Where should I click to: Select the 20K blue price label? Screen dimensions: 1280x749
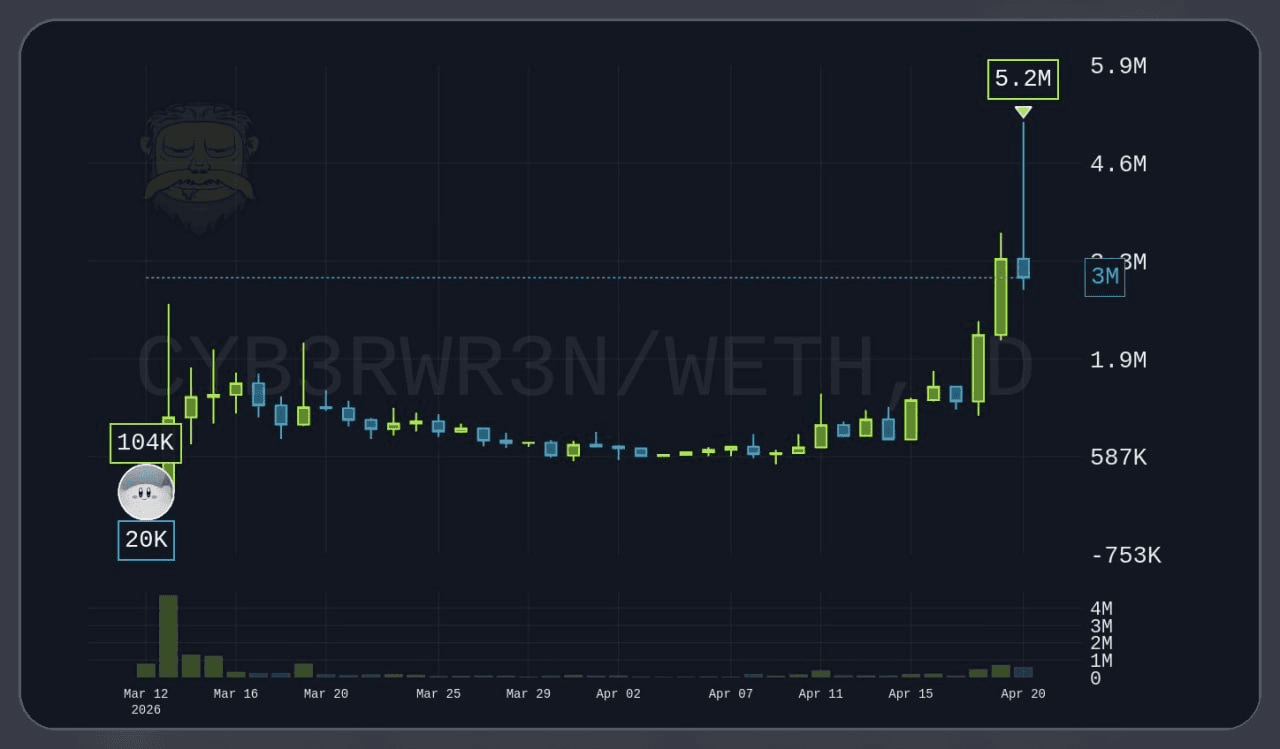[x=146, y=539]
